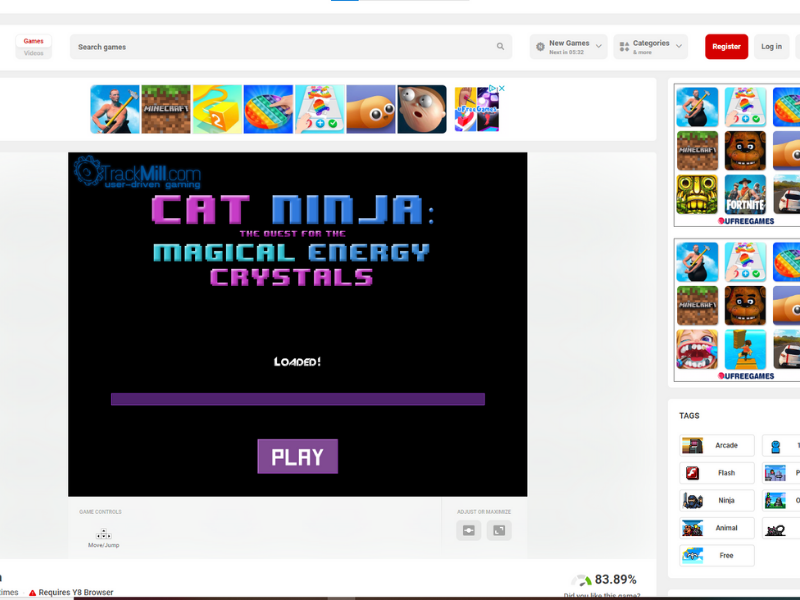Select the Ninja tag

(717, 501)
